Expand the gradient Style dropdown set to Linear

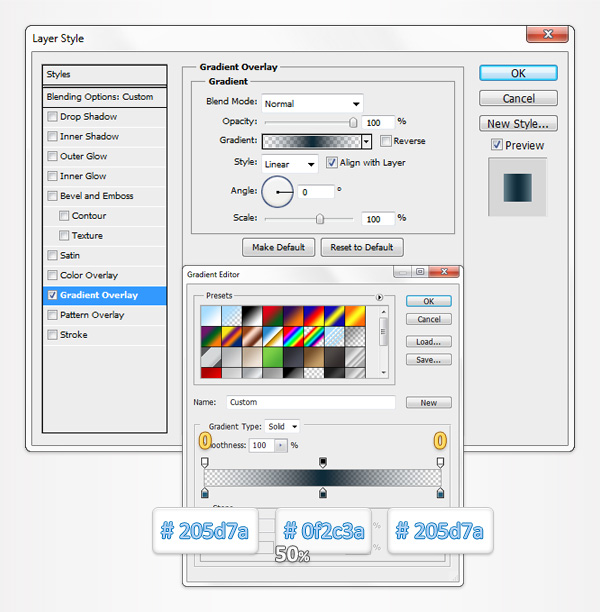click(290, 163)
